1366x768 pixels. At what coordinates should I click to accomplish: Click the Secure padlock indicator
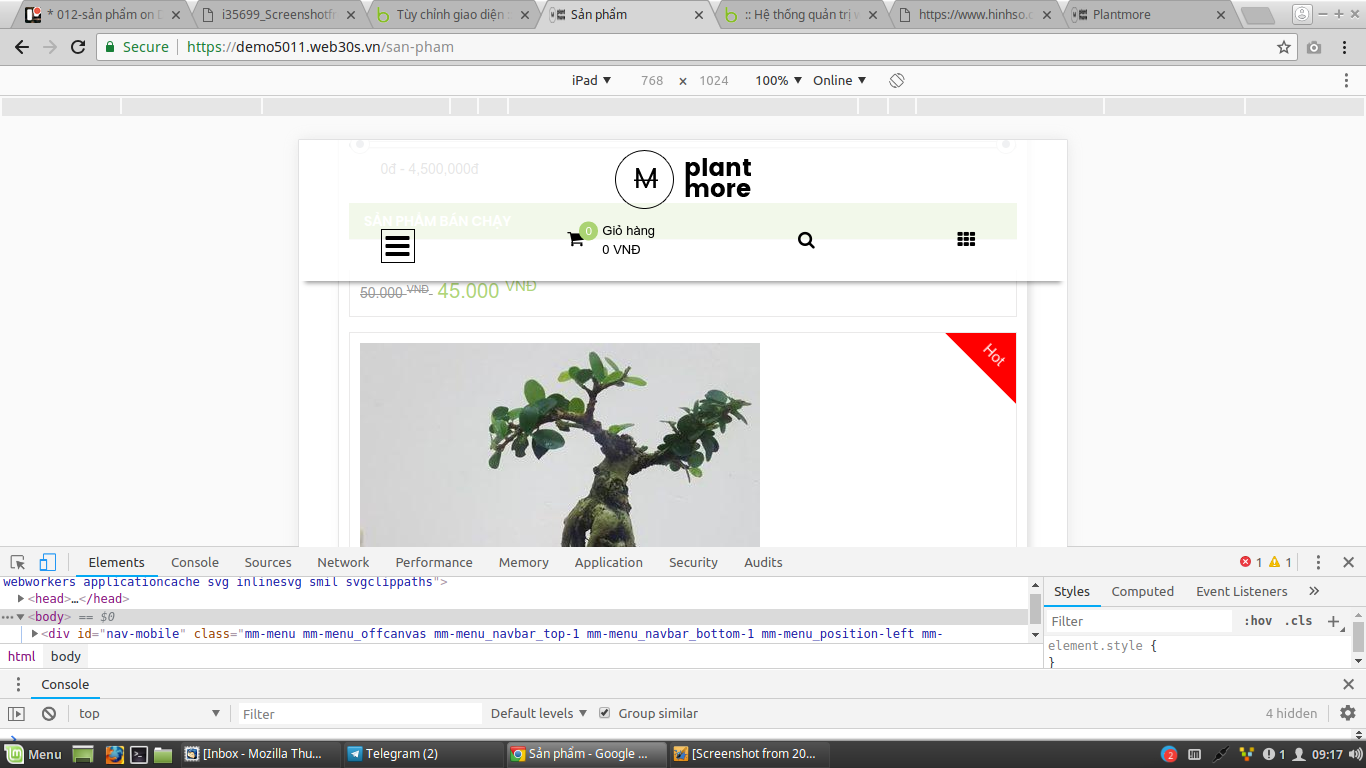click(x=137, y=47)
